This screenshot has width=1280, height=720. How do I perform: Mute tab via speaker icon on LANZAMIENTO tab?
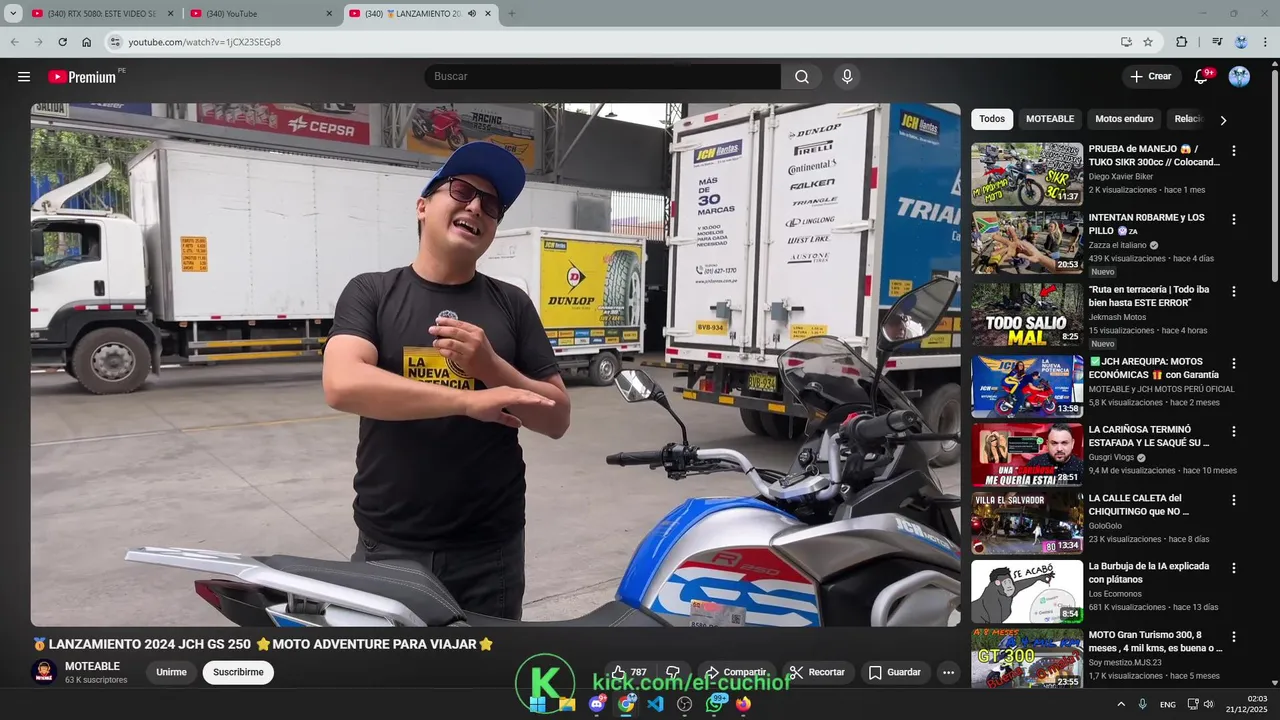(x=472, y=14)
